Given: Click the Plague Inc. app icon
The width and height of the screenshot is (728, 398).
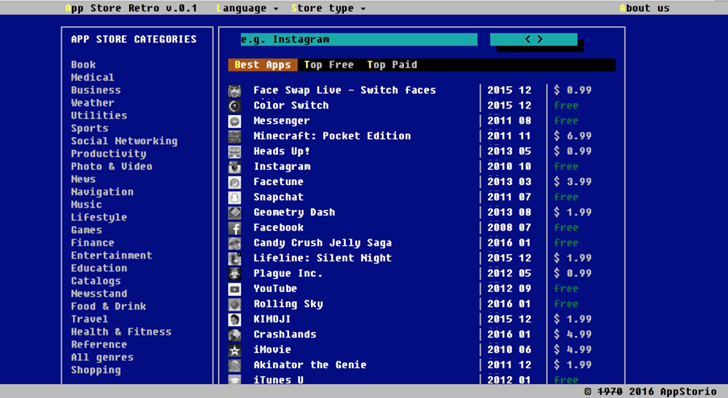Looking at the screenshot, I should pos(234,274).
